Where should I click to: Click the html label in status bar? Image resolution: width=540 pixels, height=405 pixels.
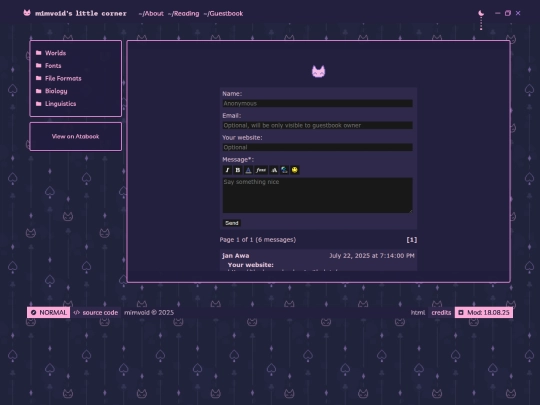(418, 312)
